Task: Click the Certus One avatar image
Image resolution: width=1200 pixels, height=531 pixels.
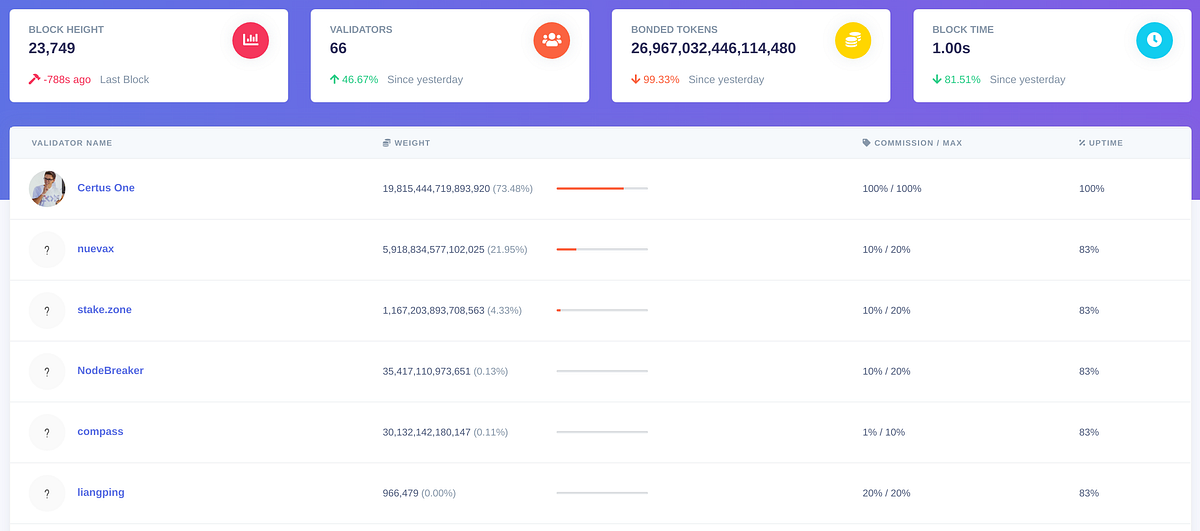Action: coord(47,188)
